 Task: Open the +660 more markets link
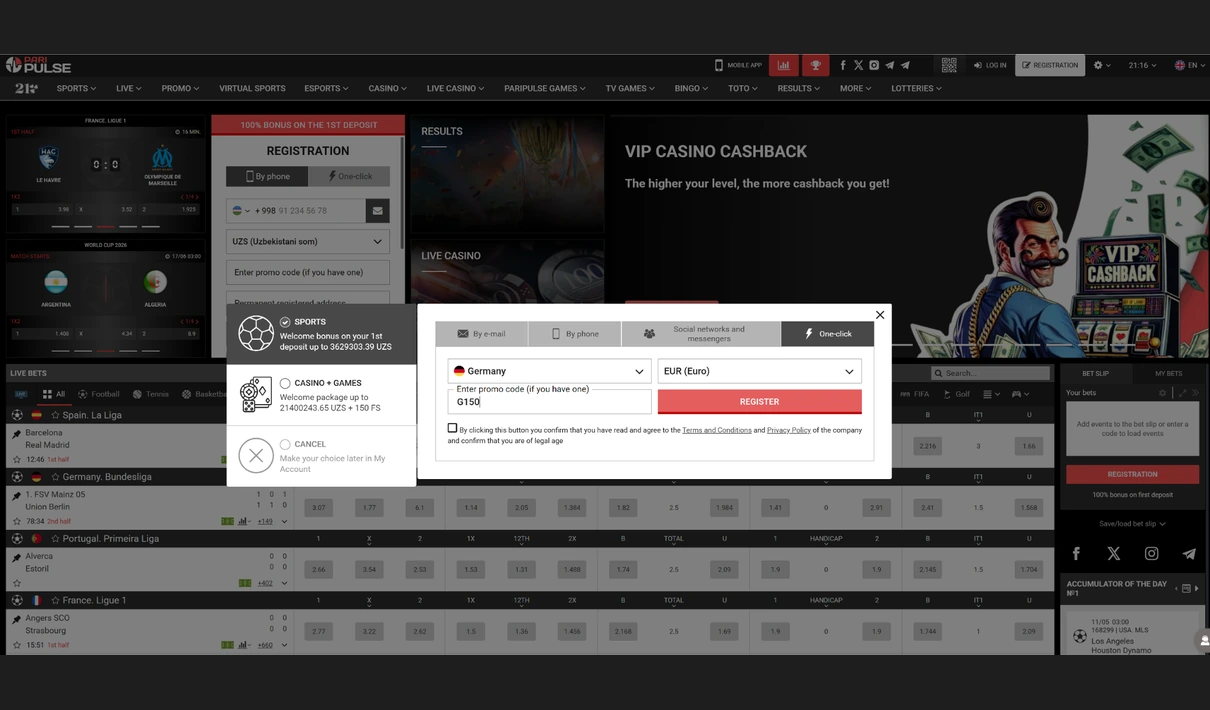265,645
